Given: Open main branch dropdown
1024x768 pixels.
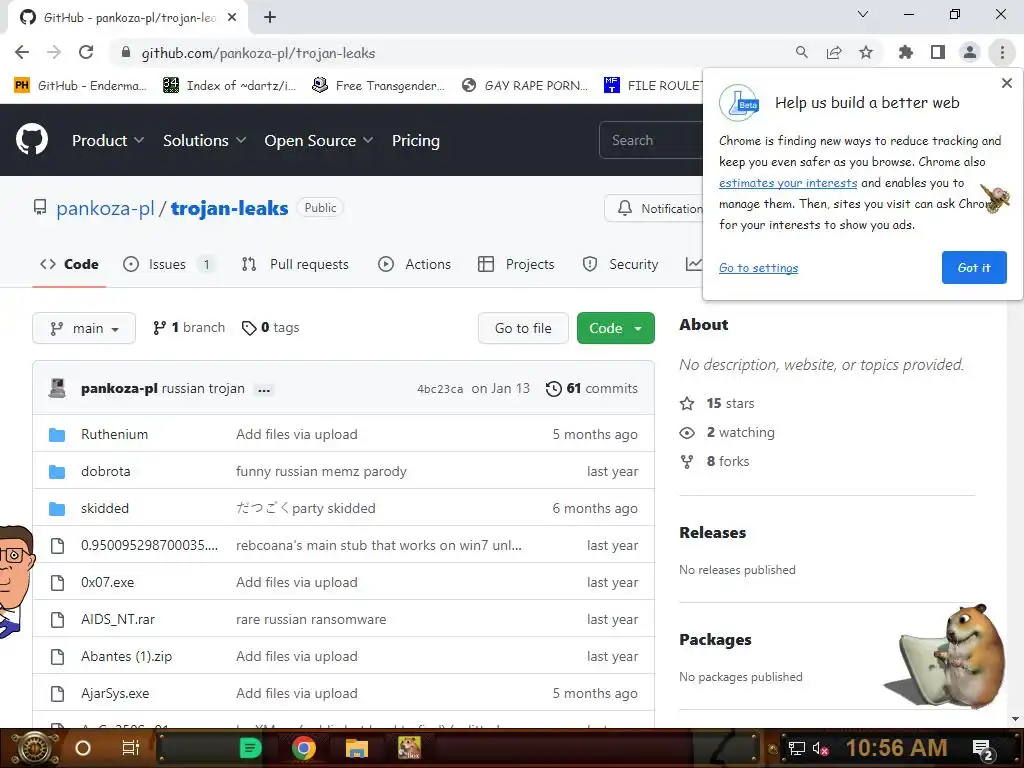Looking at the screenshot, I should coord(84,328).
